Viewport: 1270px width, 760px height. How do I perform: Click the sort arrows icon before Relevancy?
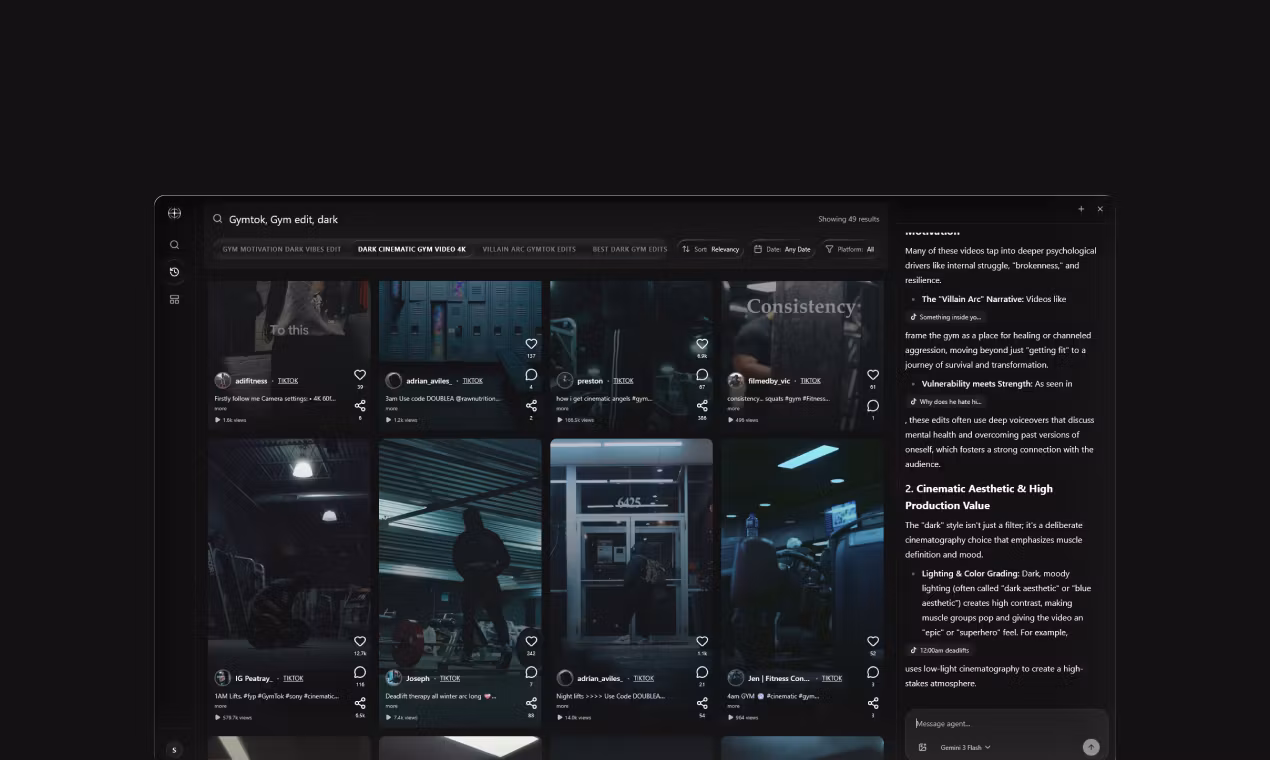(687, 249)
